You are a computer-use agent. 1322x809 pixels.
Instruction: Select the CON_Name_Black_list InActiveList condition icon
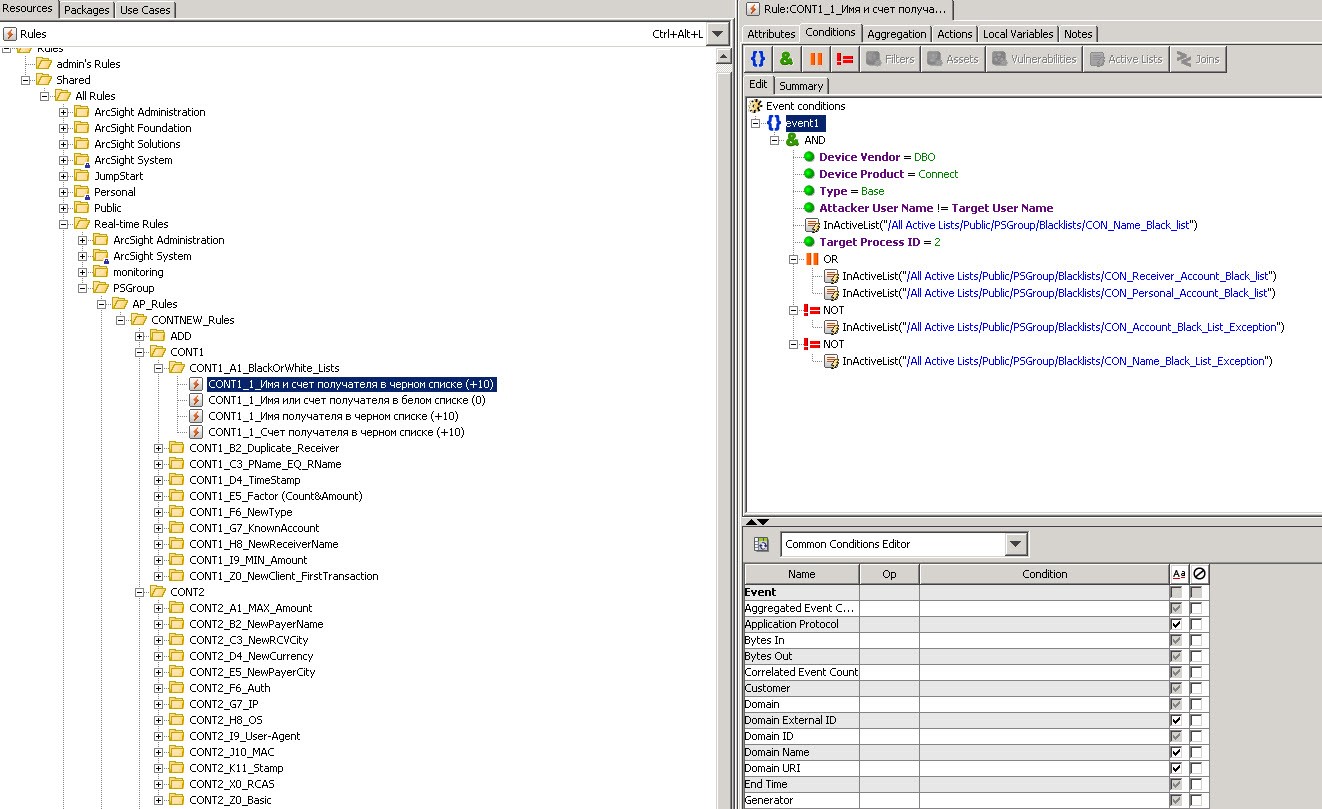812,225
